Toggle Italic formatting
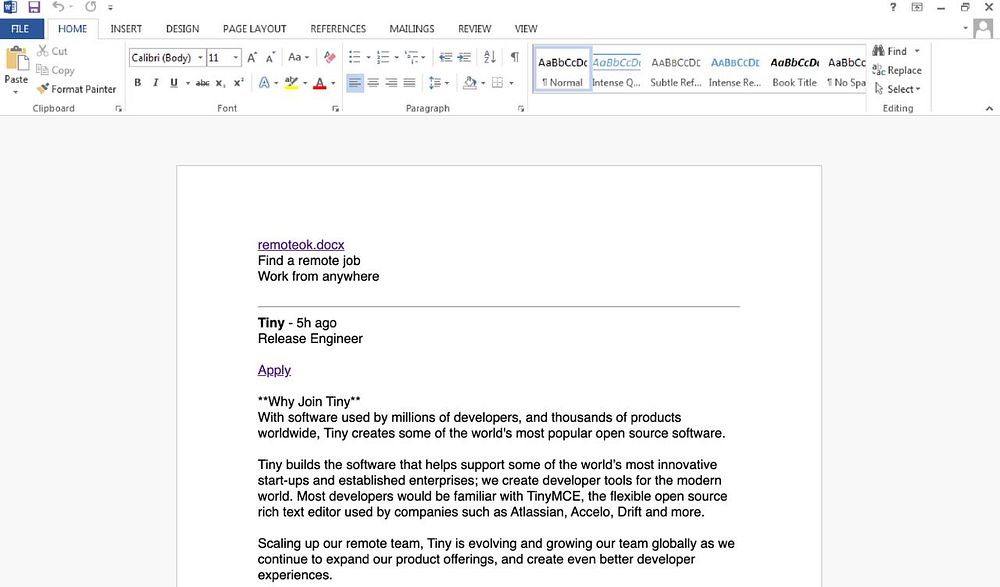 coord(156,83)
